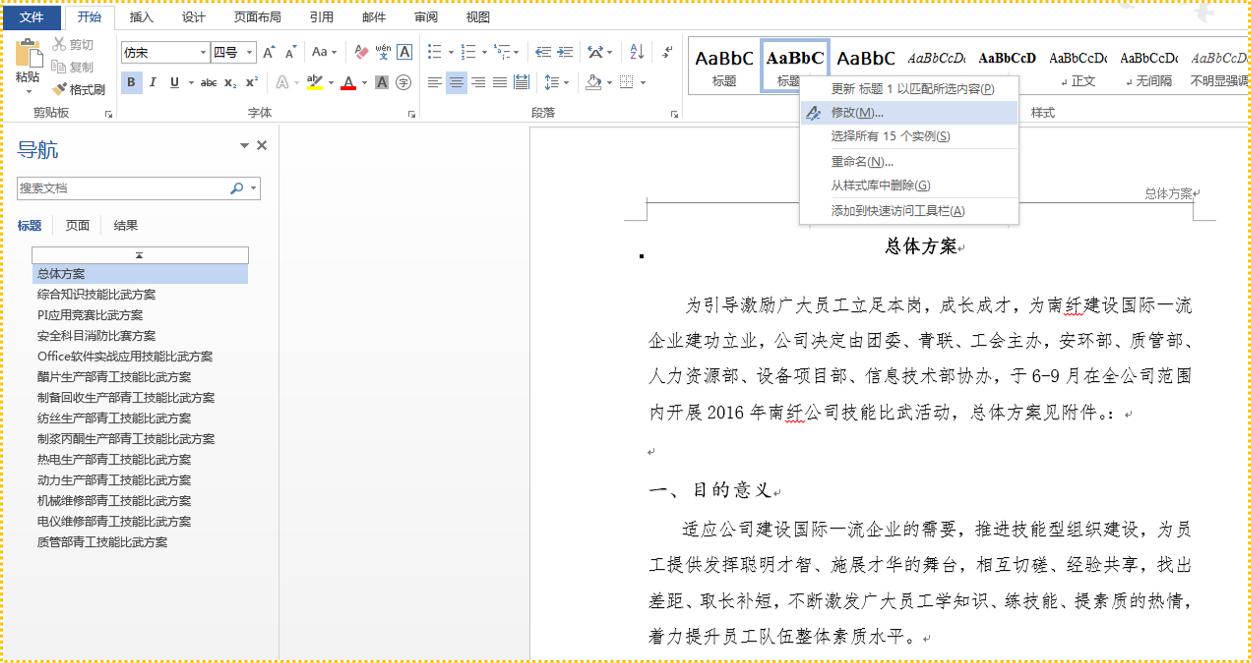Choose 修改(M)... in the context menu
Image resolution: width=1251 pixels, height=663 pixels.
click(908, 113)
